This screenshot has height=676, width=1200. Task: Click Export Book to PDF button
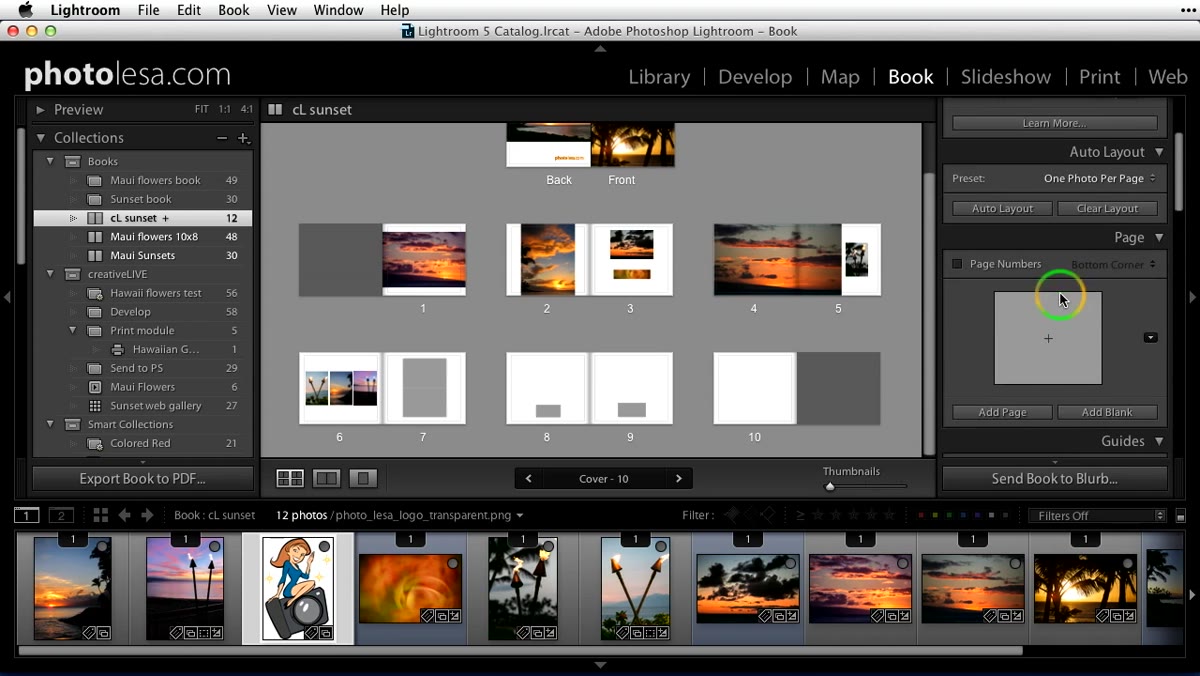click(143, 479)
